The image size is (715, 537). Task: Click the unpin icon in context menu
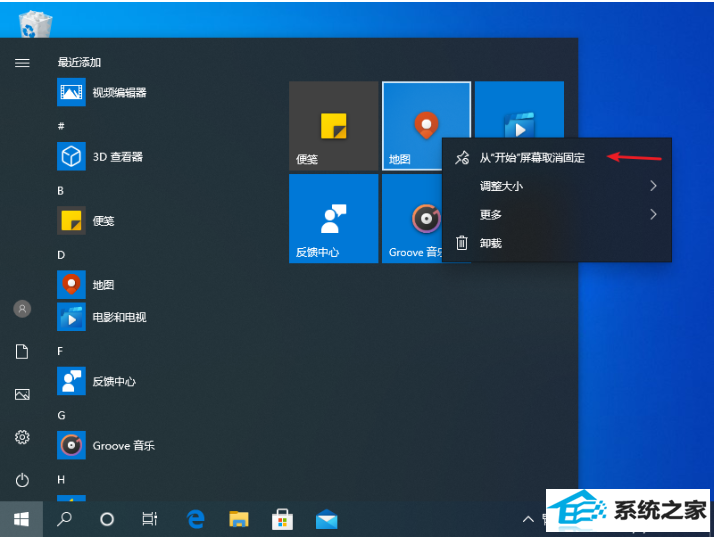(462, 158)
